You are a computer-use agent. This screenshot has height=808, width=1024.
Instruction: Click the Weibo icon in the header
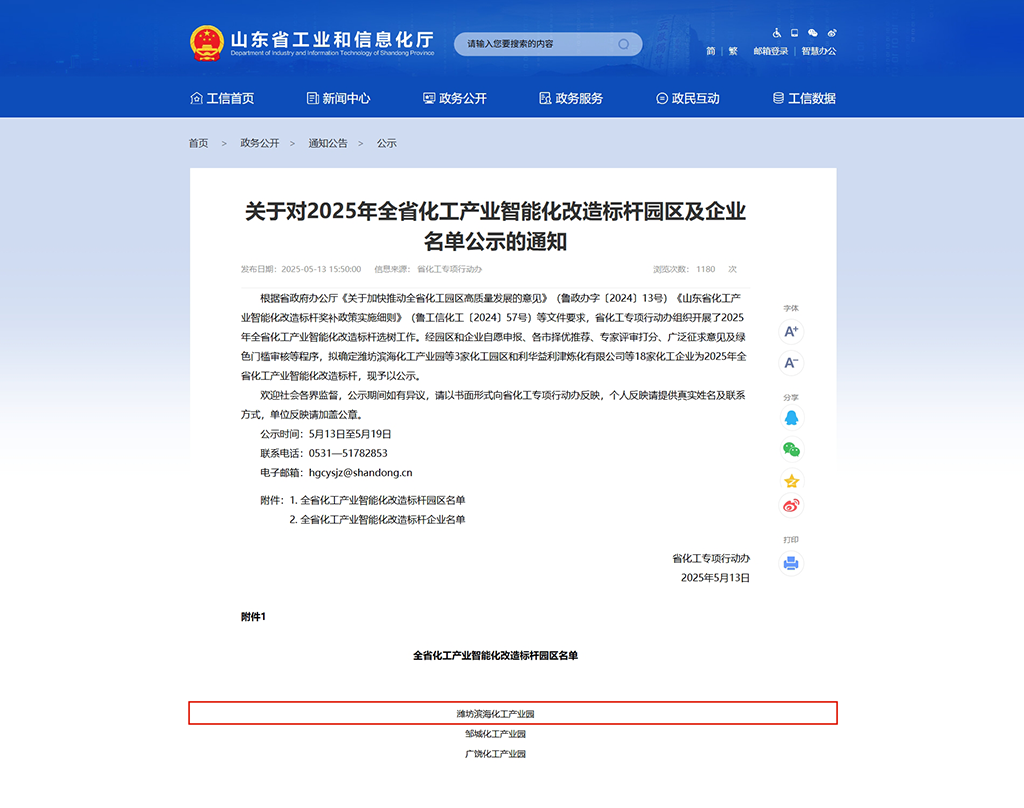pyautogui.click(x=831, y=33)
